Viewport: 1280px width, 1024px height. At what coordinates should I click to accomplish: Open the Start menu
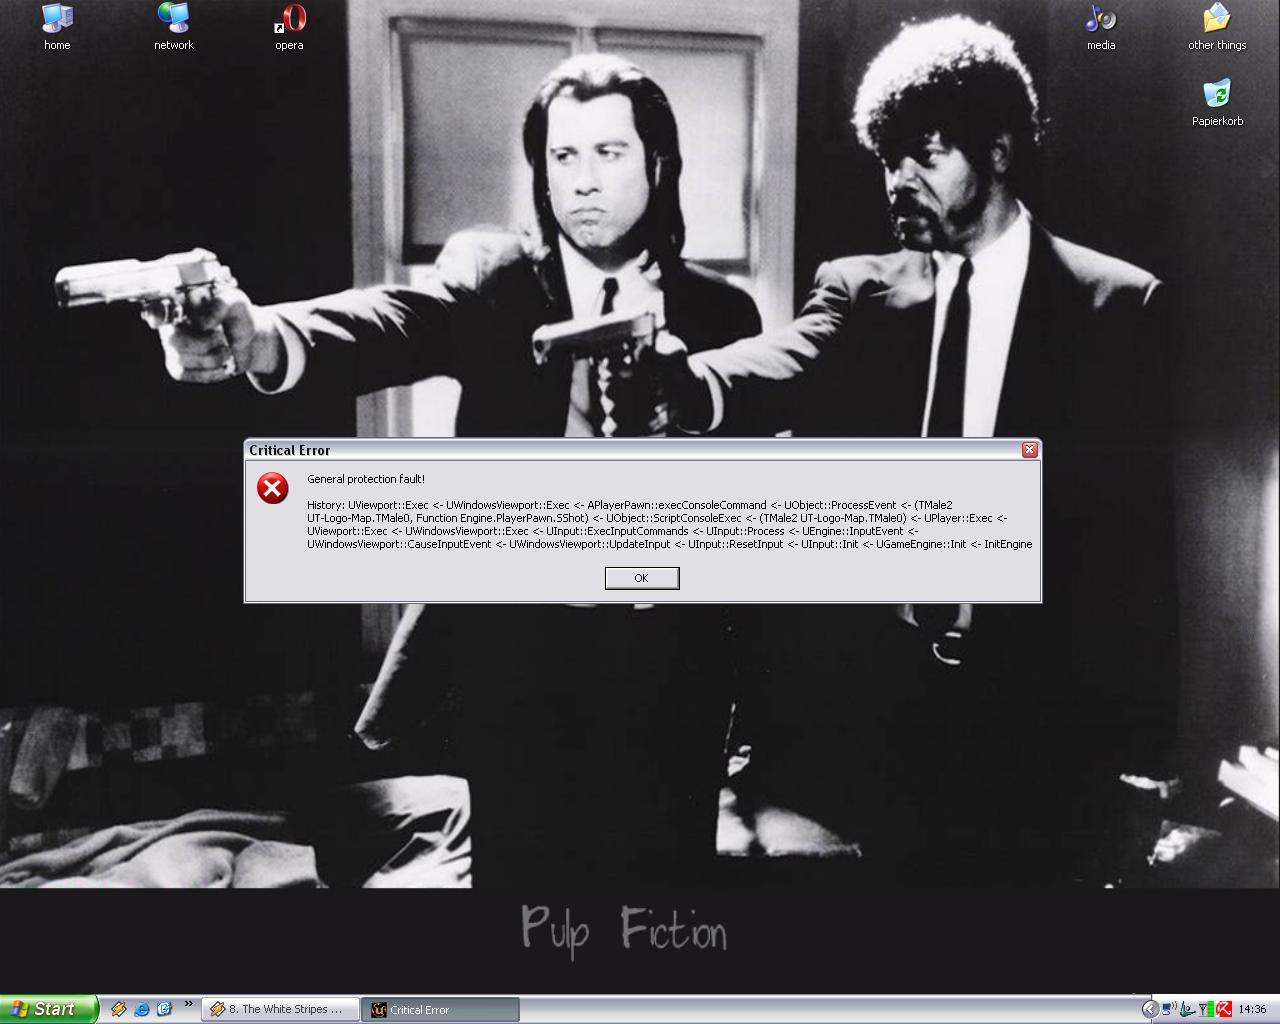(x=49, y=1009)
